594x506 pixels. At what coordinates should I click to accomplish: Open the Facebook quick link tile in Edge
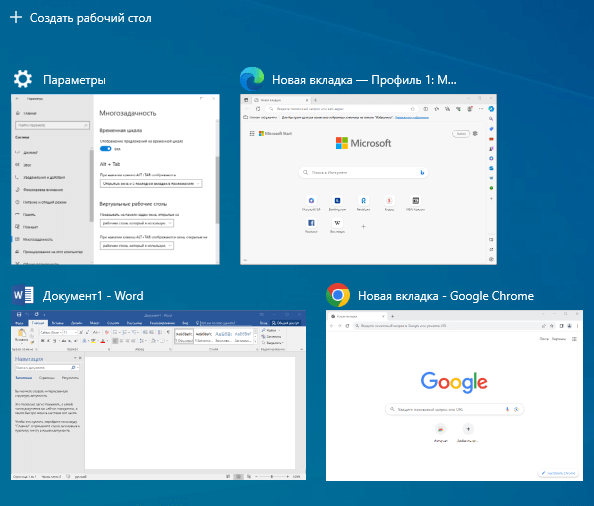tap(311, 223)
